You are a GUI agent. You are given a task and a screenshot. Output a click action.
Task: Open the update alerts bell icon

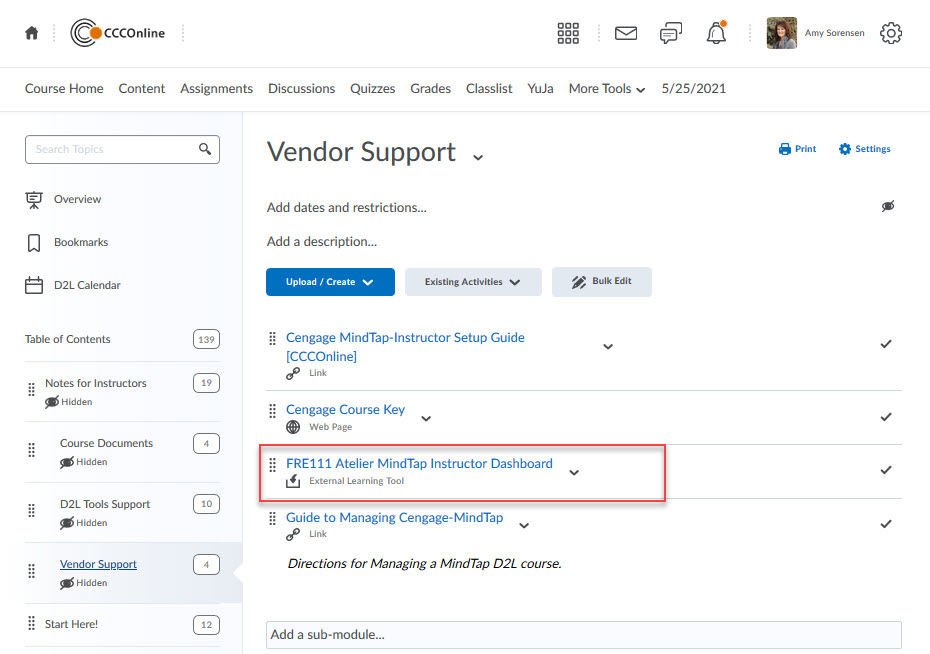pos(716,33)
